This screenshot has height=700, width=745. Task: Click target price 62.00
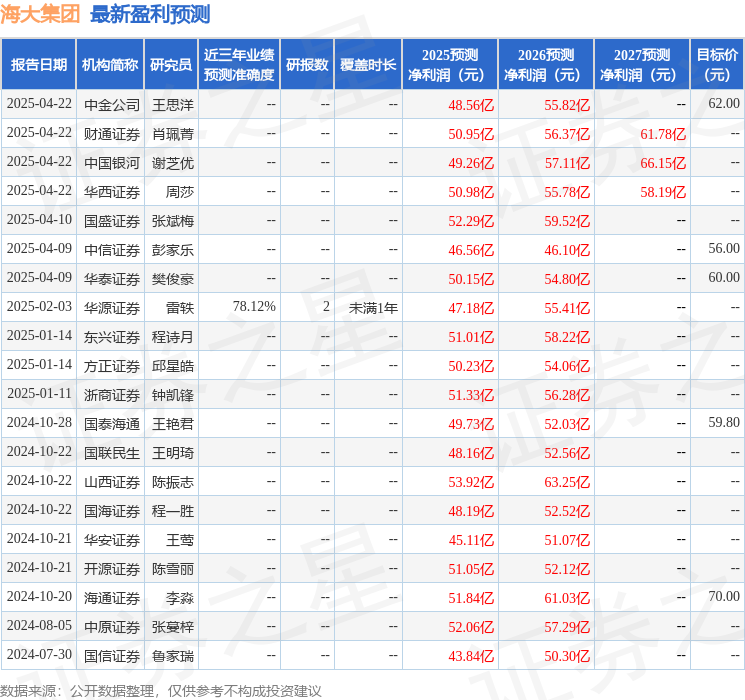click(x=724, y=104)
